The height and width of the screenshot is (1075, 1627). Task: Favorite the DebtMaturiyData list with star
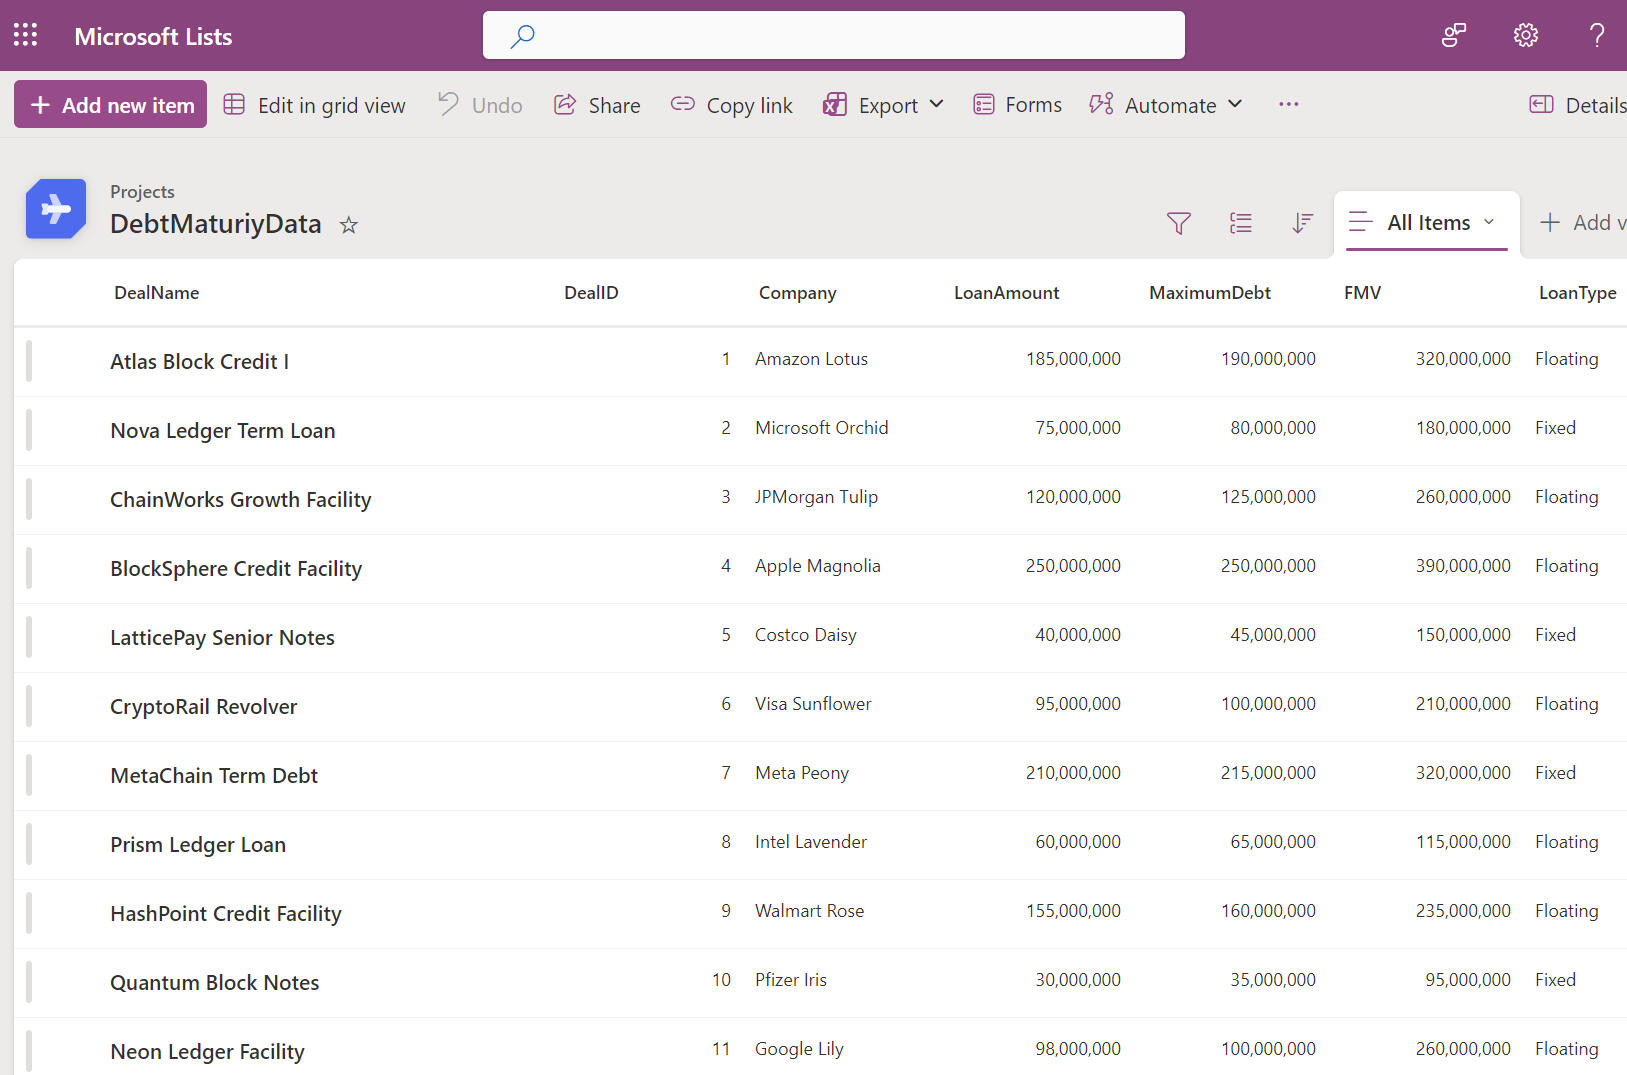(348, 225)
